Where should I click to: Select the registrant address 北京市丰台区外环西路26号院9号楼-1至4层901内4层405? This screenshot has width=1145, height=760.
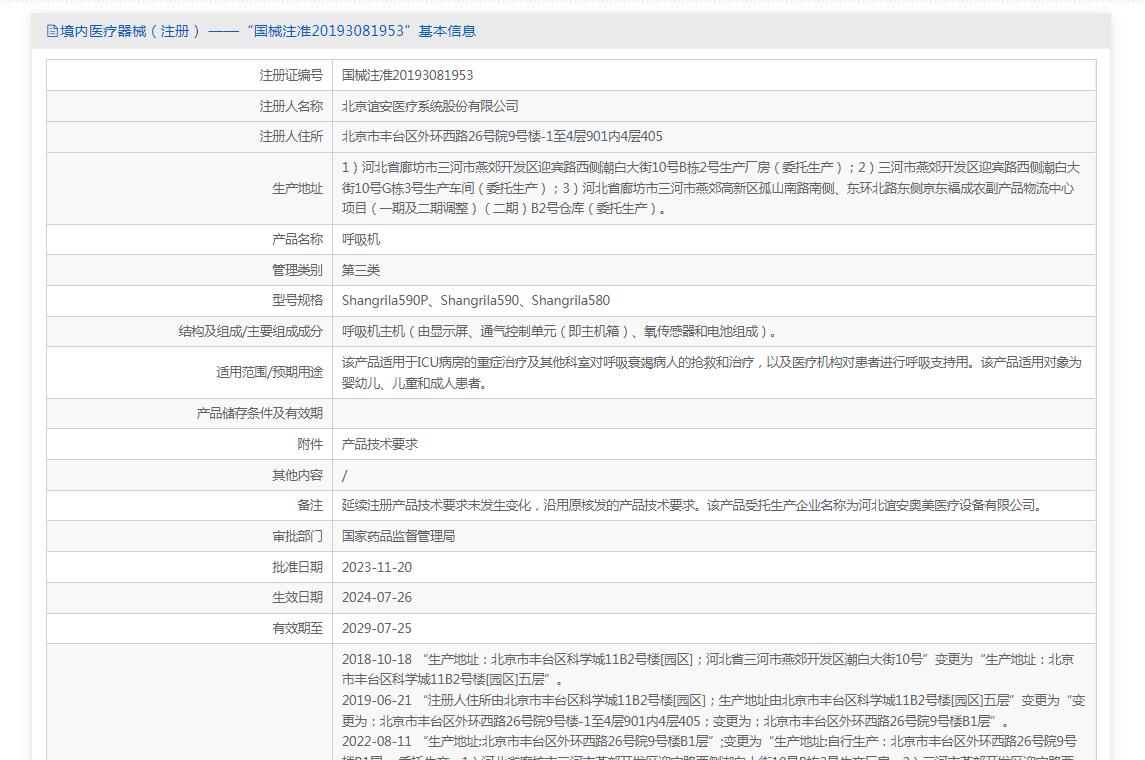tap(502, 137)
